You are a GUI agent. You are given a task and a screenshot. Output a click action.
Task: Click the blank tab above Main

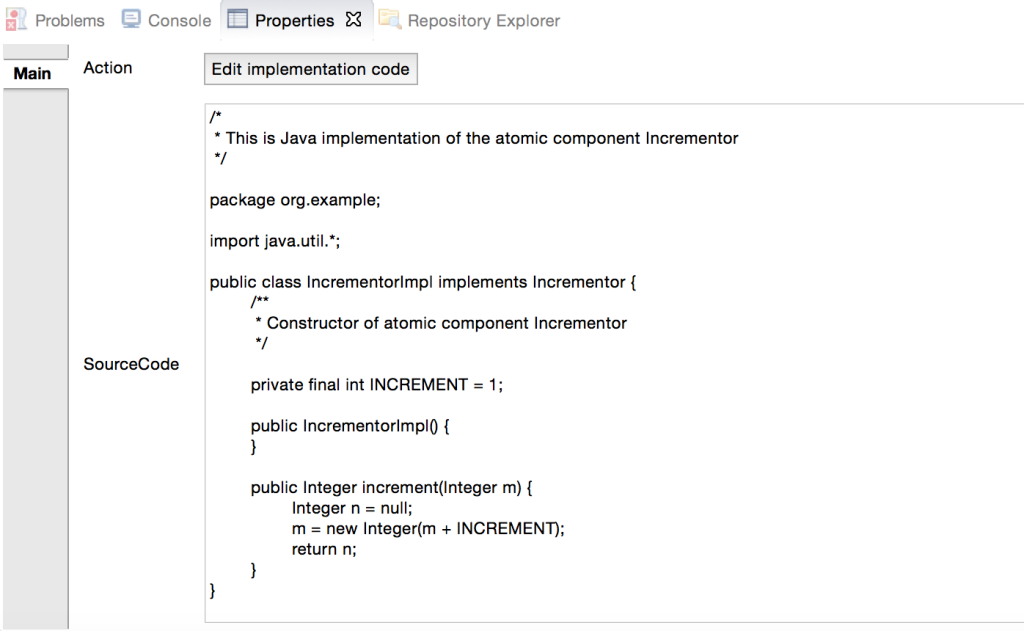coord(36,52)
